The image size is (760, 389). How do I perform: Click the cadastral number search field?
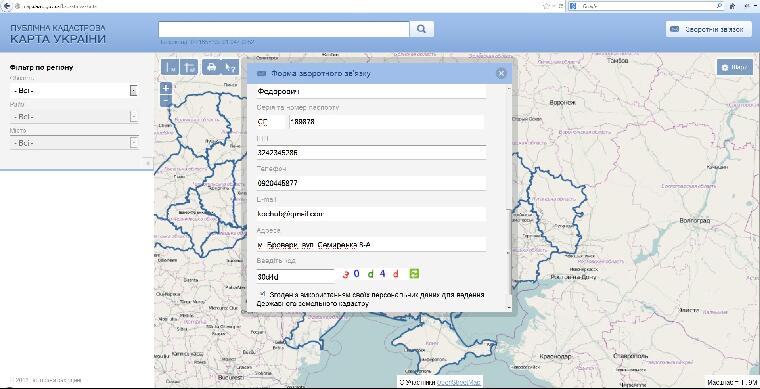coord(284,29)
